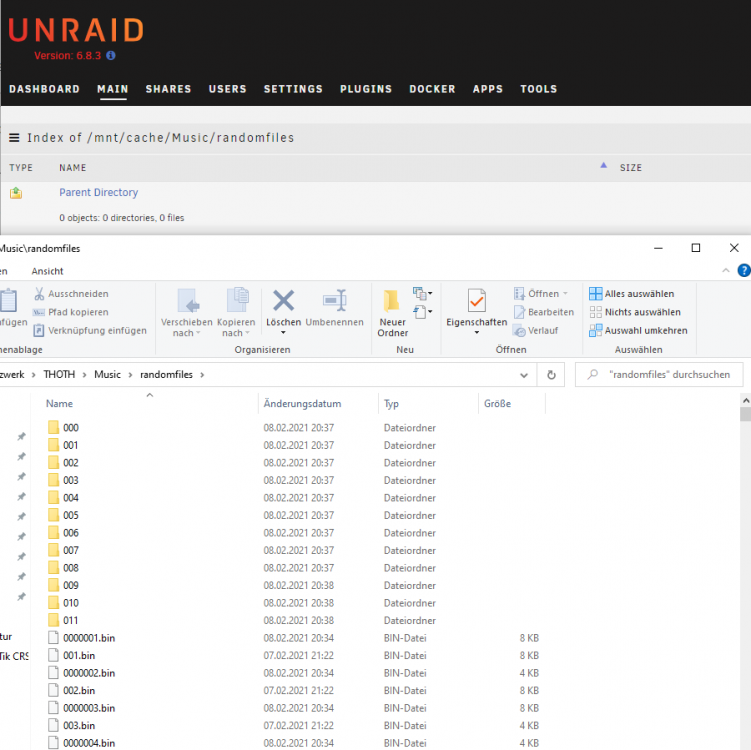Click Verknüpfung einfügen in the ribbon
Screen dimensions: 751x750
90,330
